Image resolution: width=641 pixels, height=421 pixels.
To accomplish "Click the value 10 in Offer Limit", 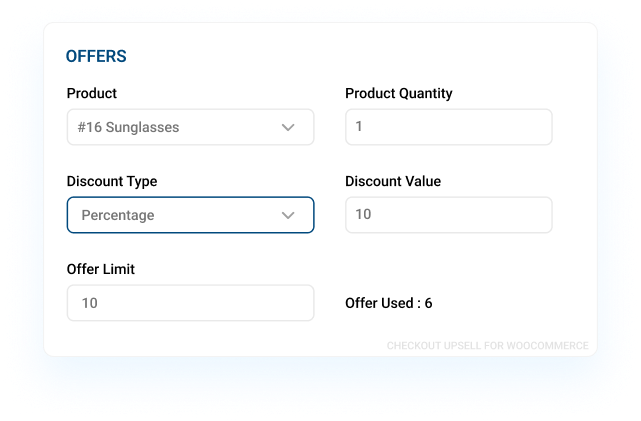I will pyautogui.click(x=90, y=303).
